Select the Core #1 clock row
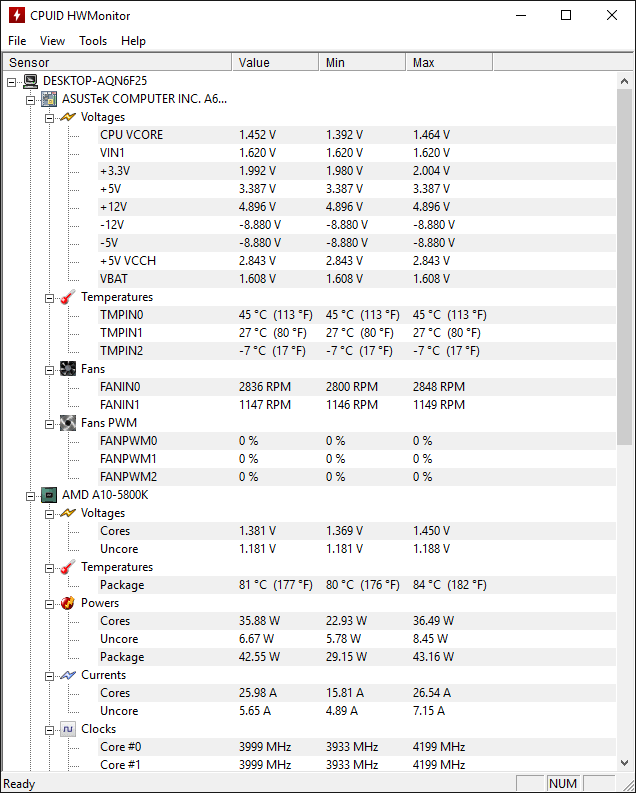 click(357, 765)
